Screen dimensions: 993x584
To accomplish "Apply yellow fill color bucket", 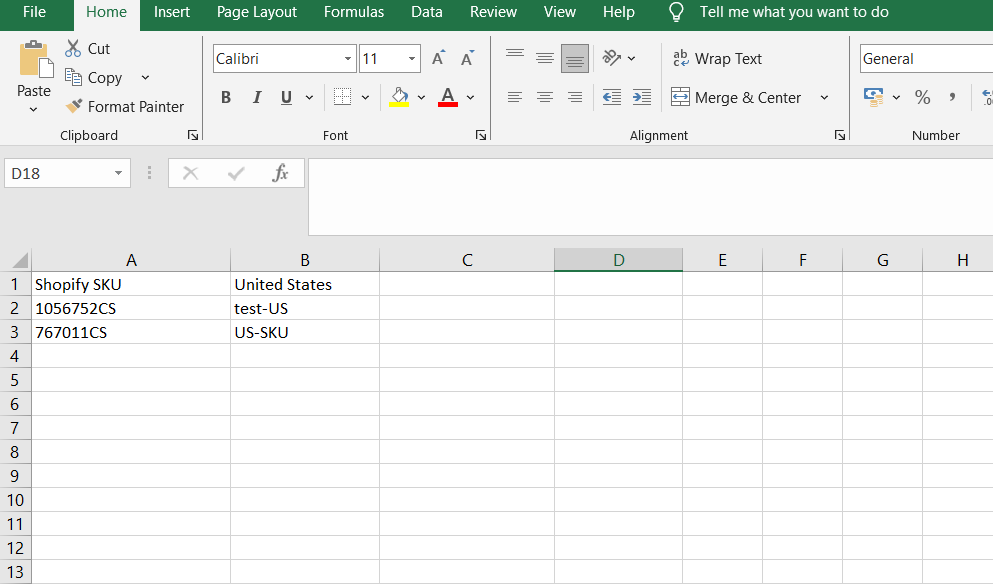I will point(399,97).
